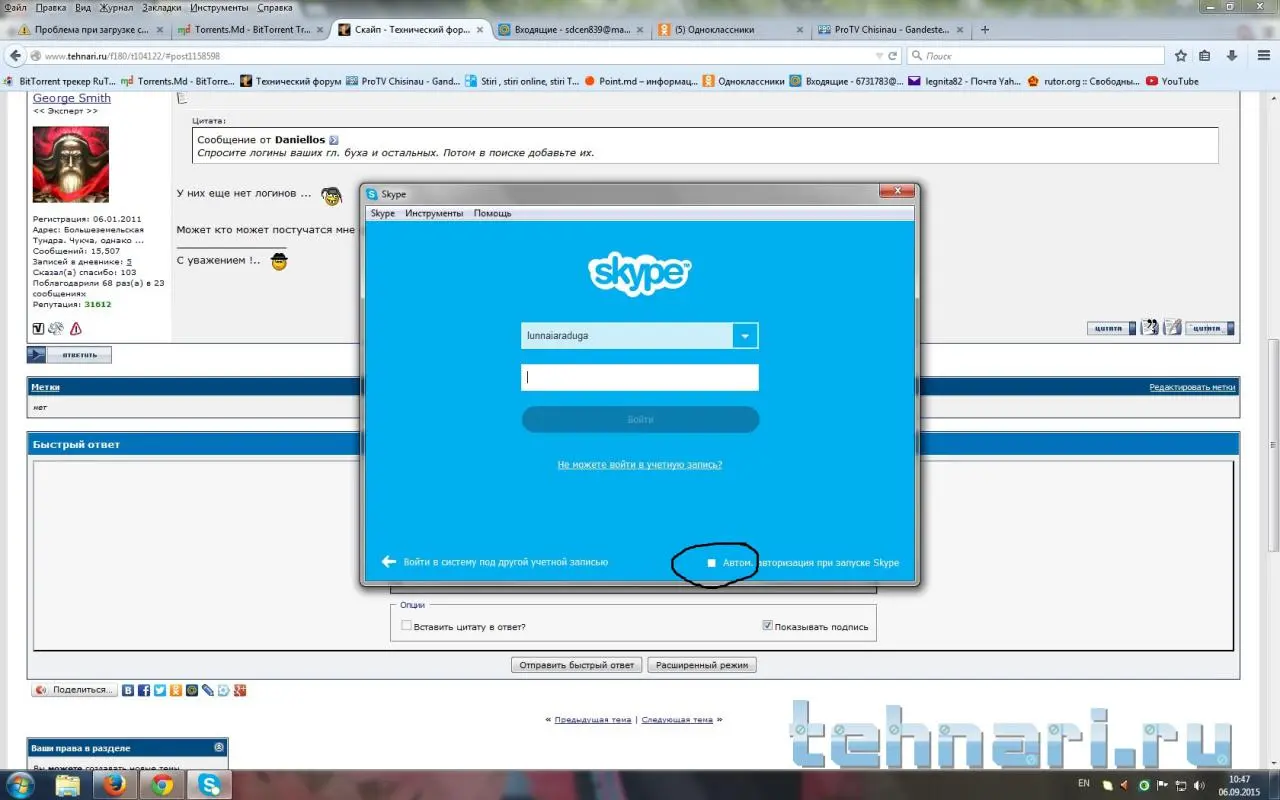Click the quick reply pencil icon on the post

pos(1172,327)
